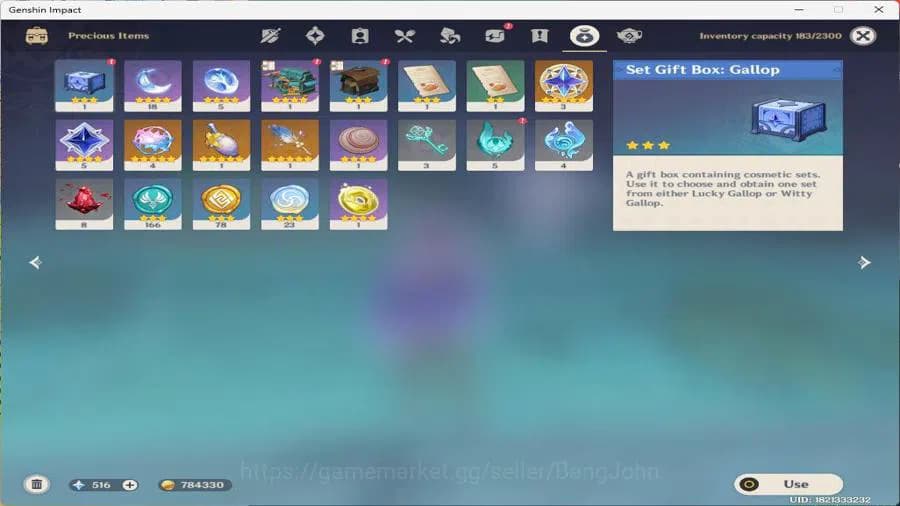Select the red crystal item count 8
Viewport: 900px width, 506px height.
tap(84, 204)
